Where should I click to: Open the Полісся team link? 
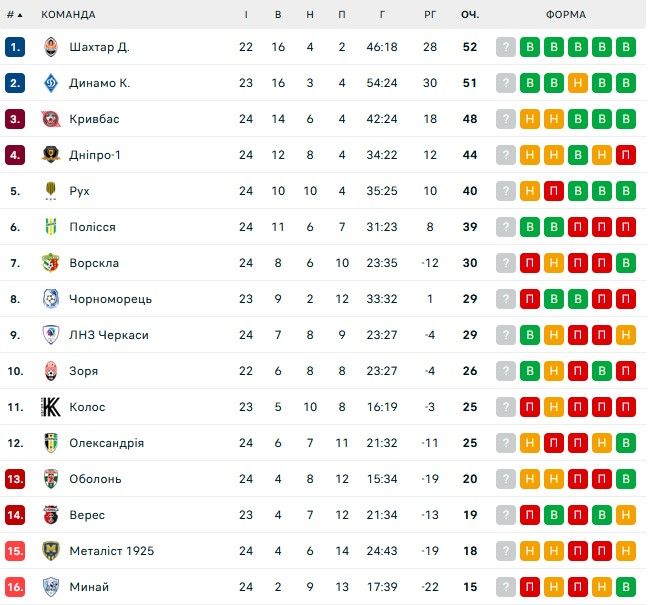pos(92,227)
